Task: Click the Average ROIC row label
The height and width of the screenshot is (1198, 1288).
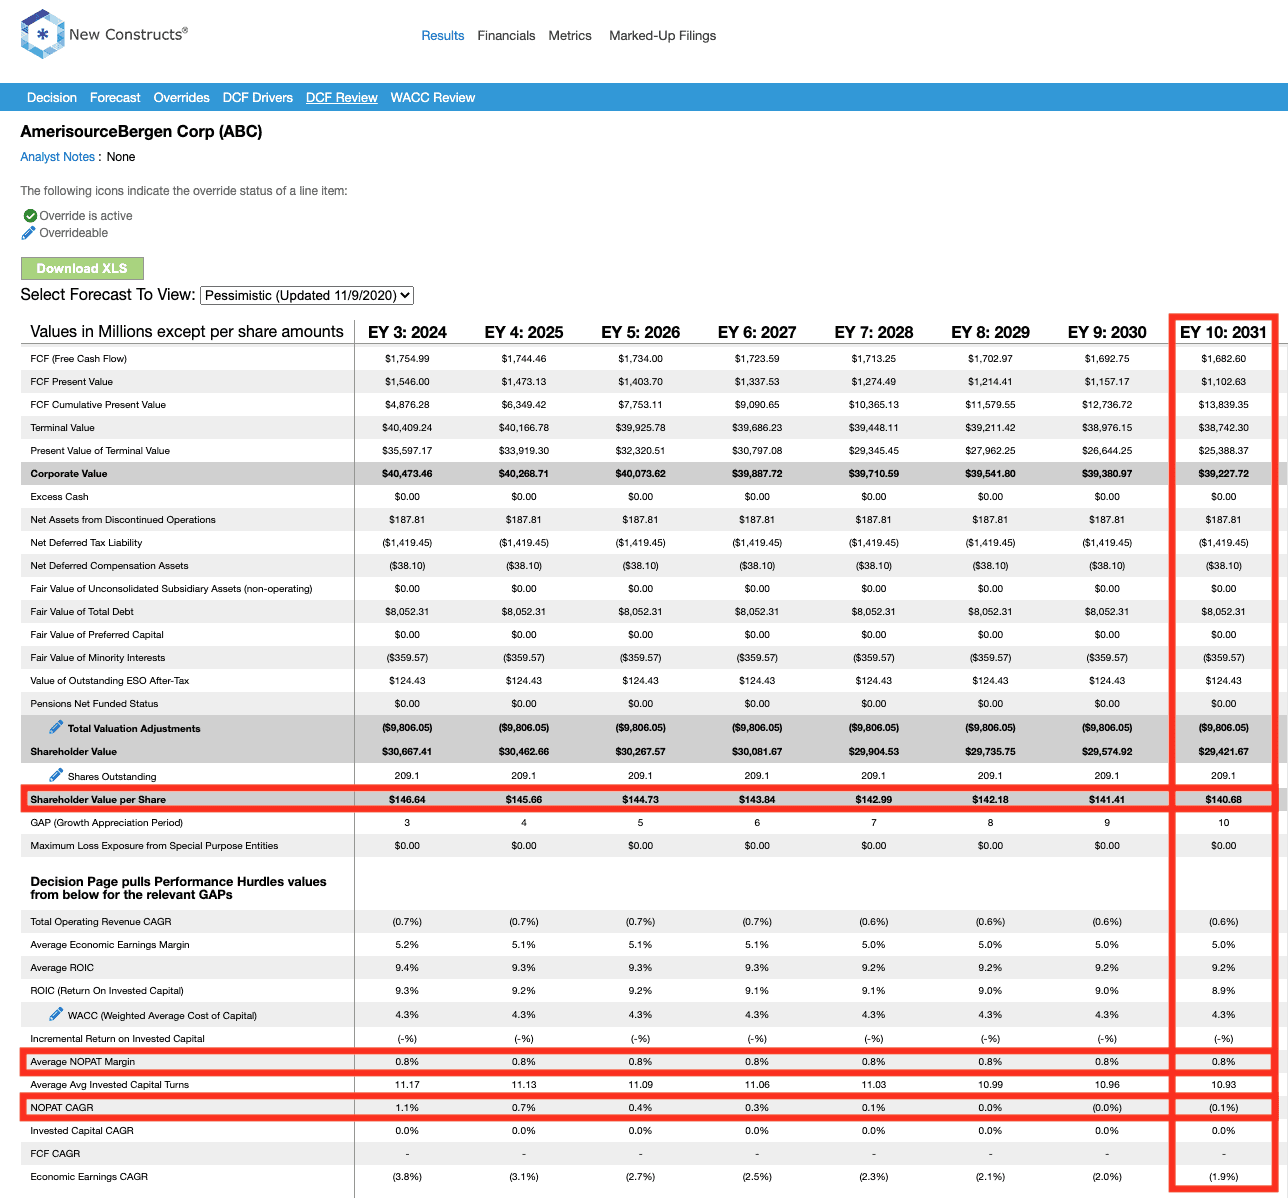Action: click(x=61, y=967)
